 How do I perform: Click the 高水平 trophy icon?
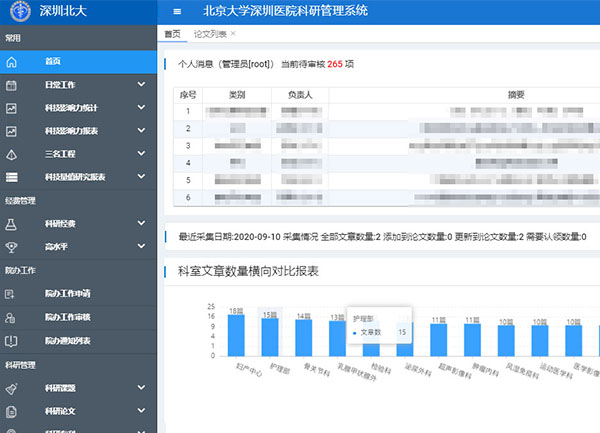click(11, 247)
